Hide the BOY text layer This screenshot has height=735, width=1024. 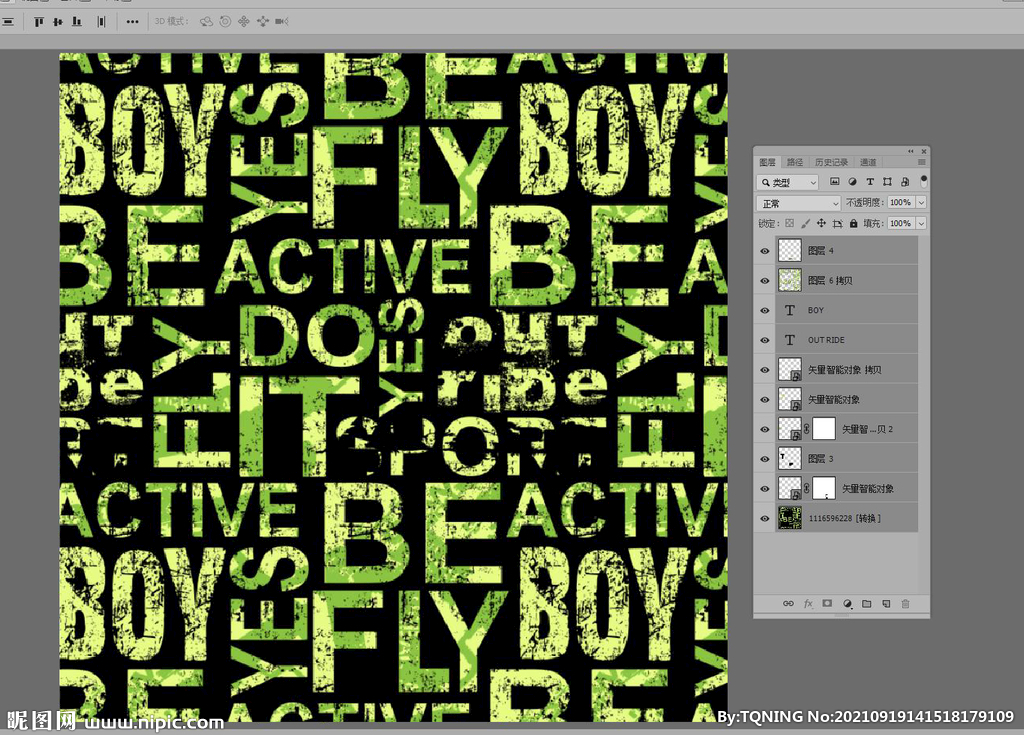pos(765,311)
